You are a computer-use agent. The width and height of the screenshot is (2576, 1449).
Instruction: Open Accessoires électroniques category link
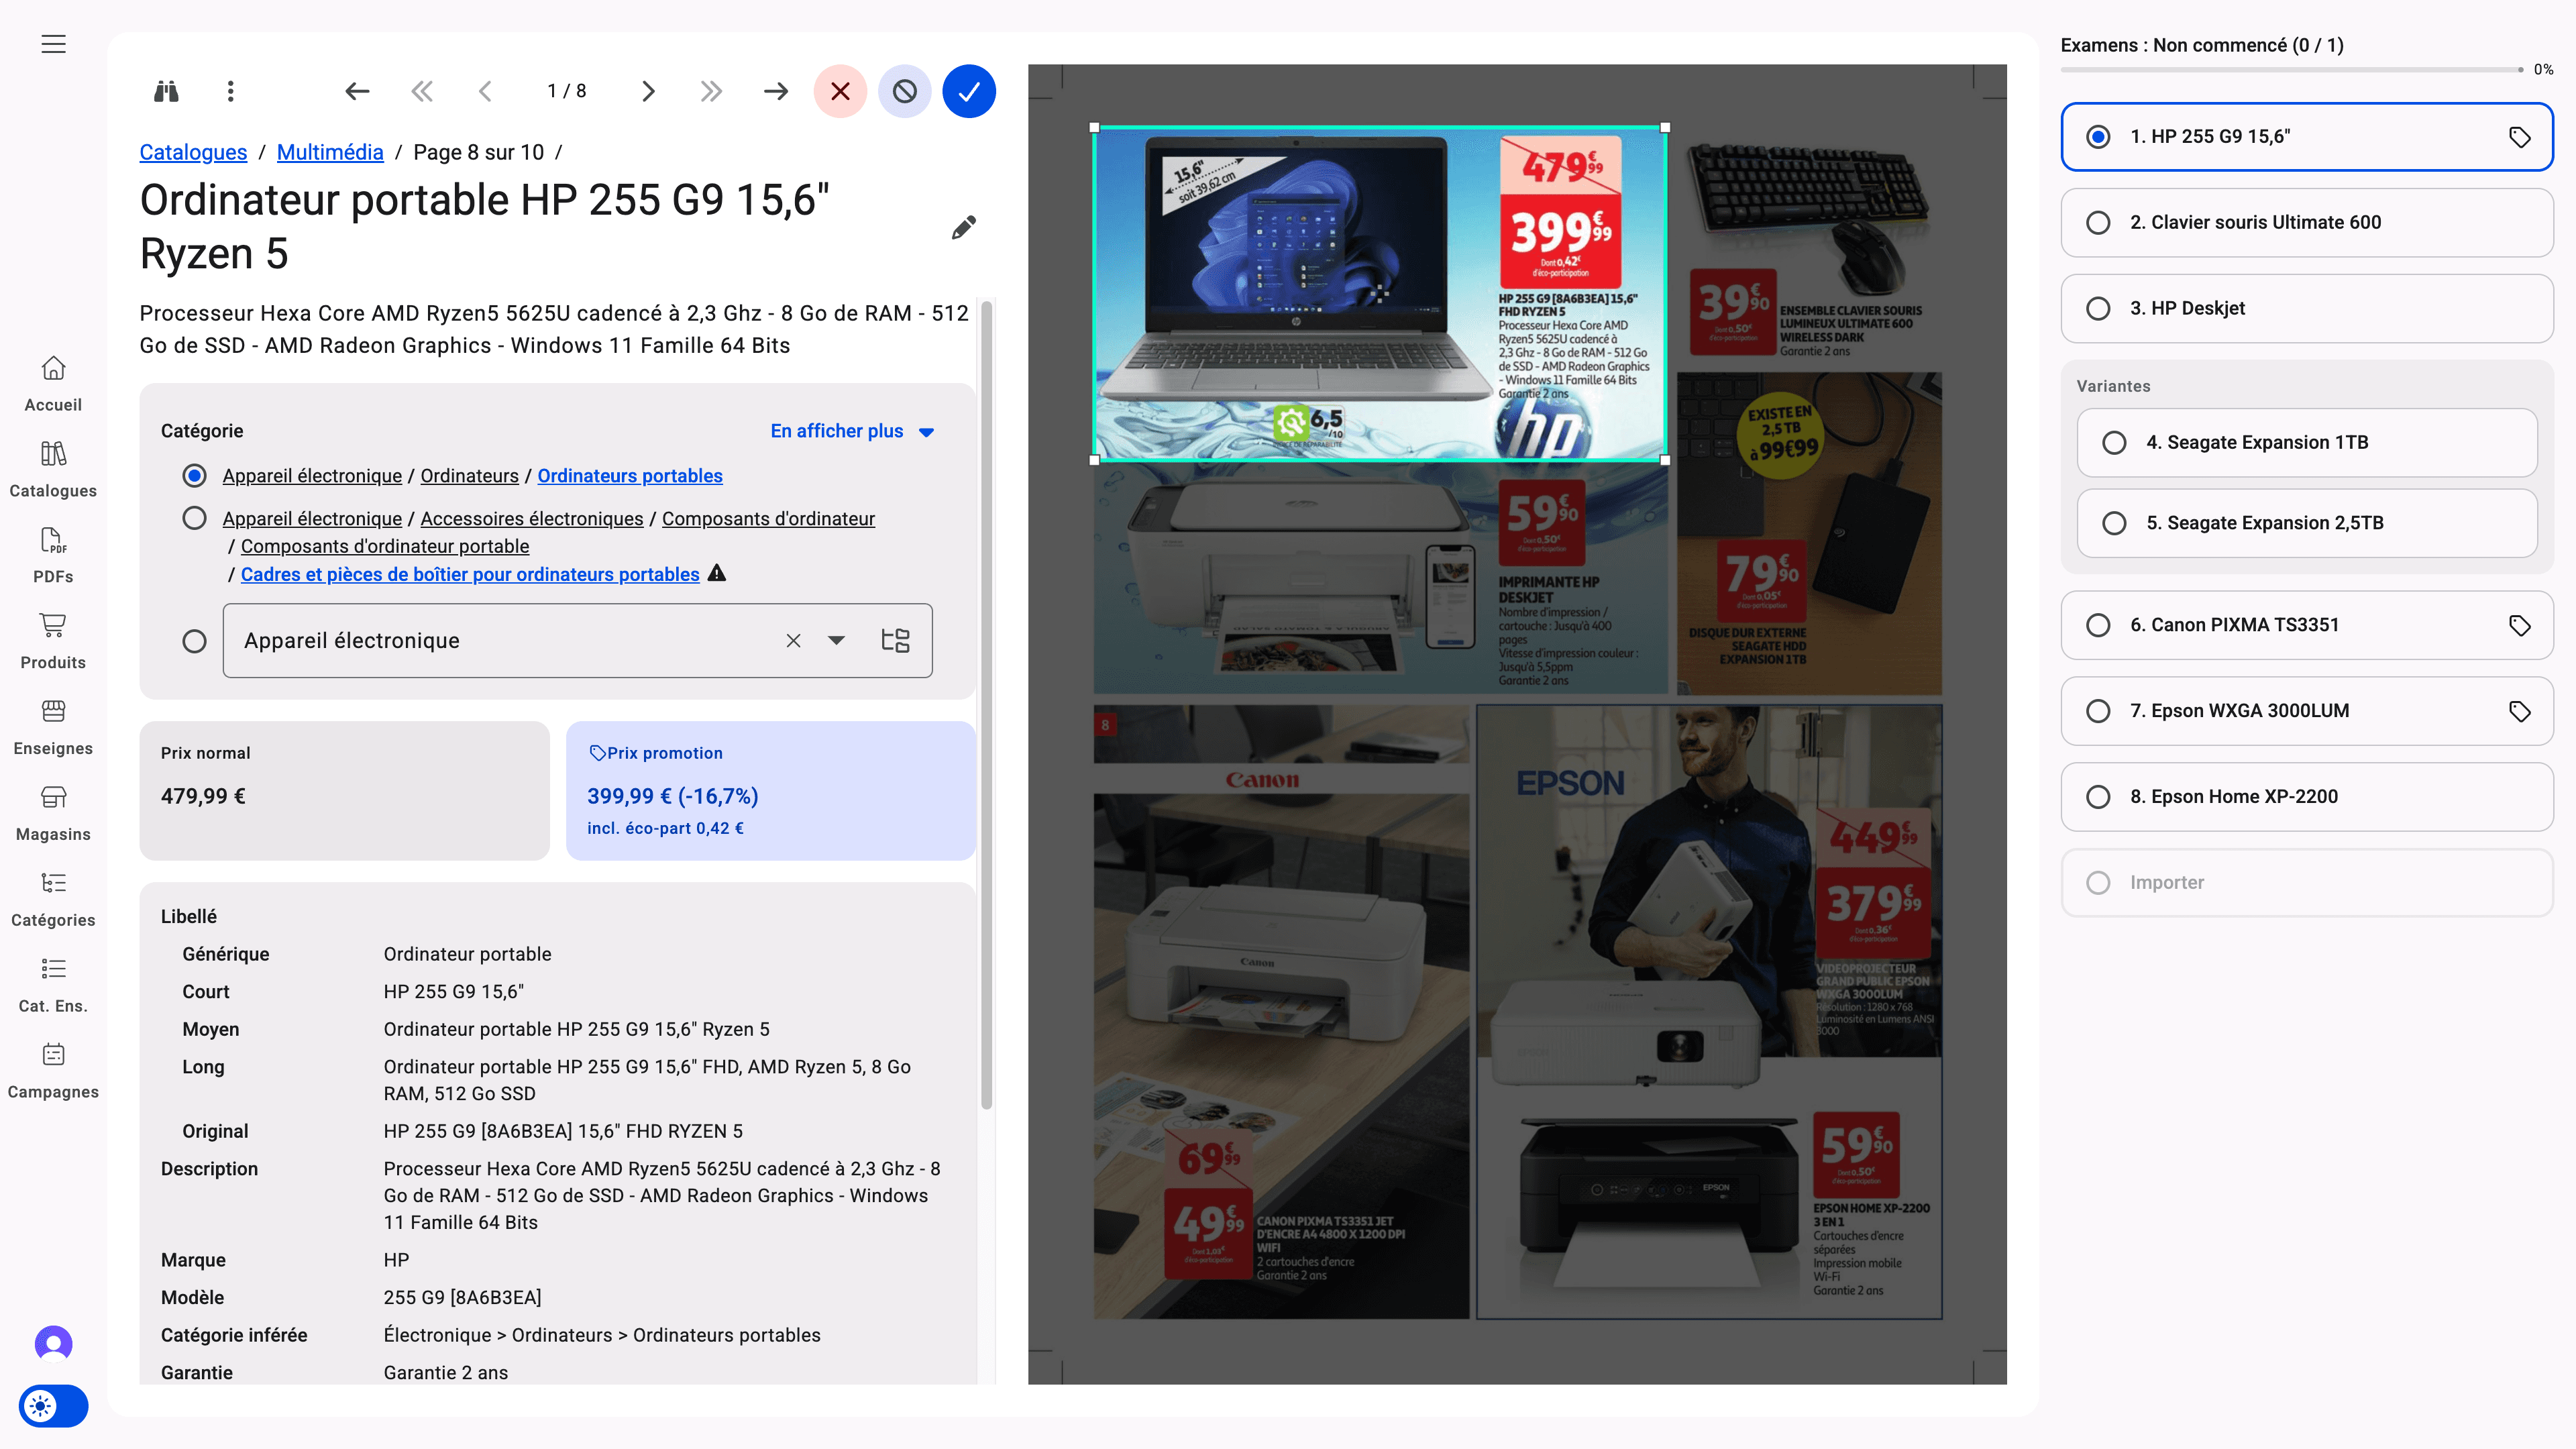[532, 519]
